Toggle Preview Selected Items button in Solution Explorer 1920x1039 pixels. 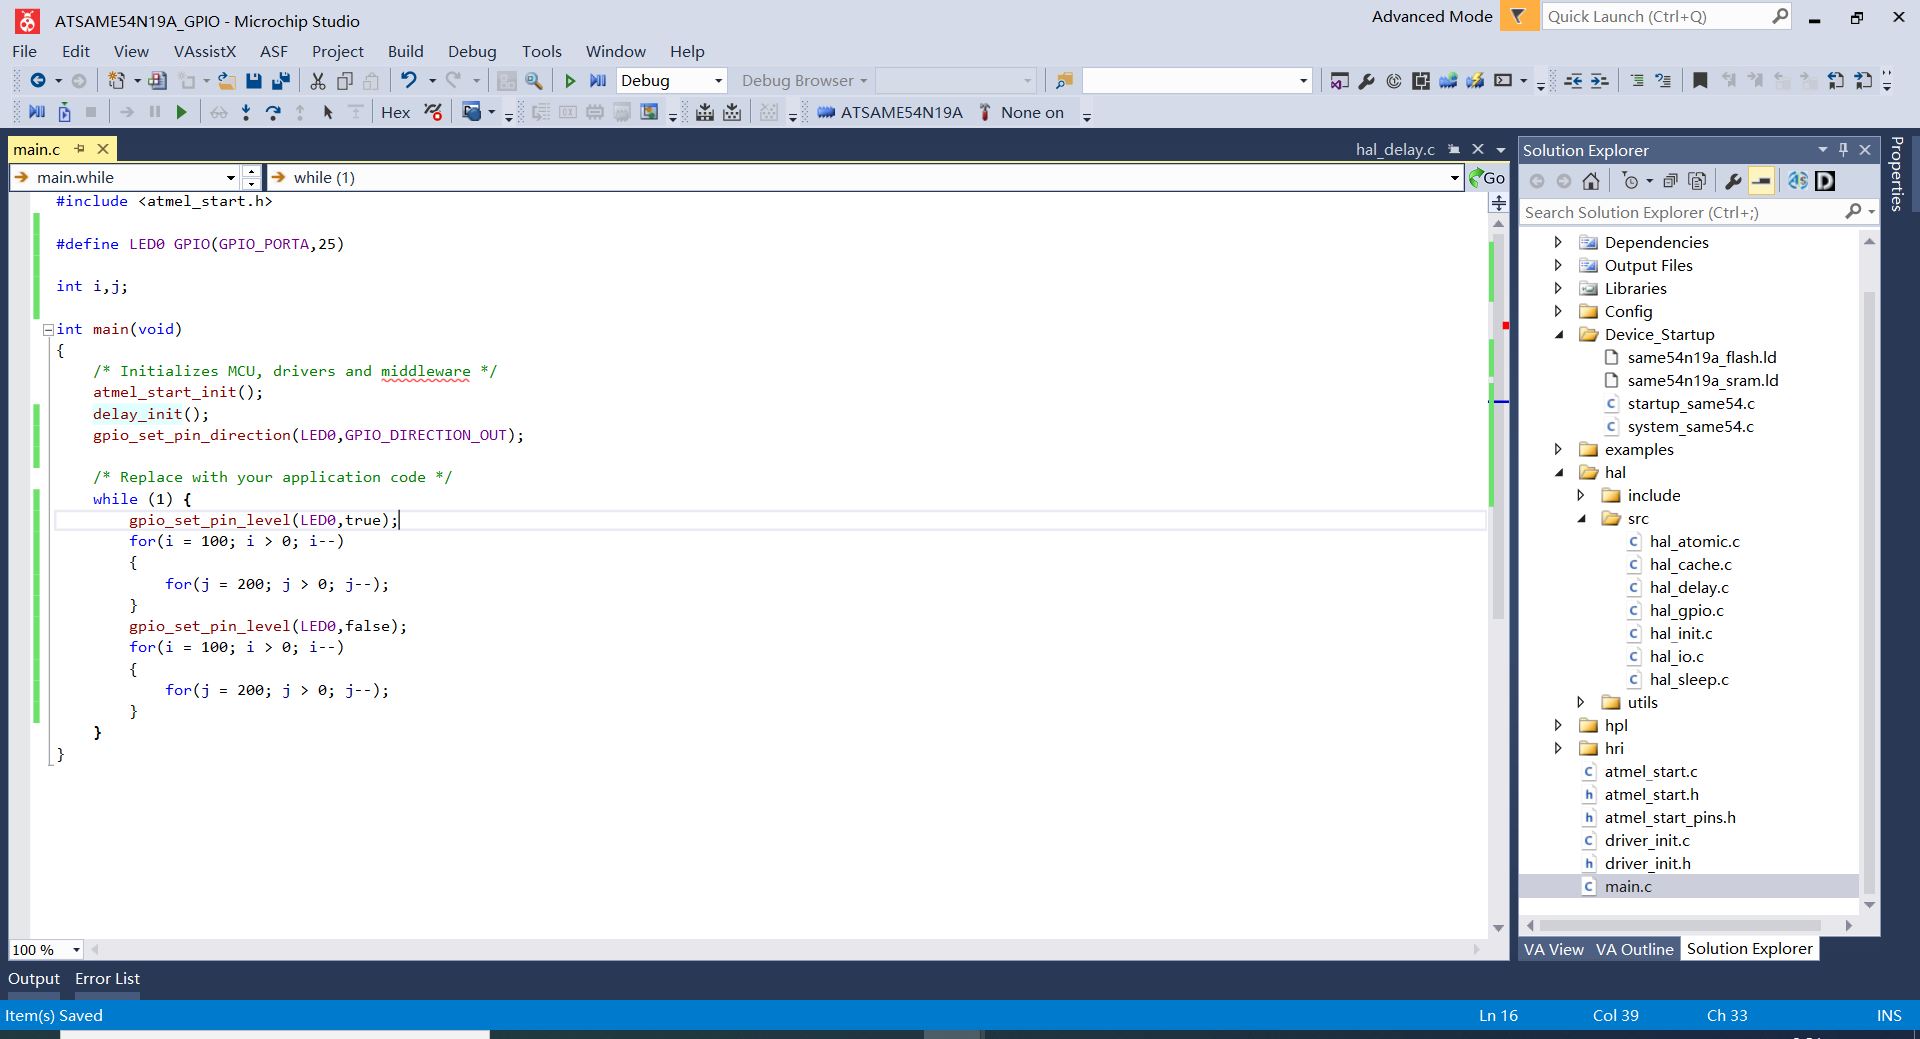click(x=1762, y=181)
